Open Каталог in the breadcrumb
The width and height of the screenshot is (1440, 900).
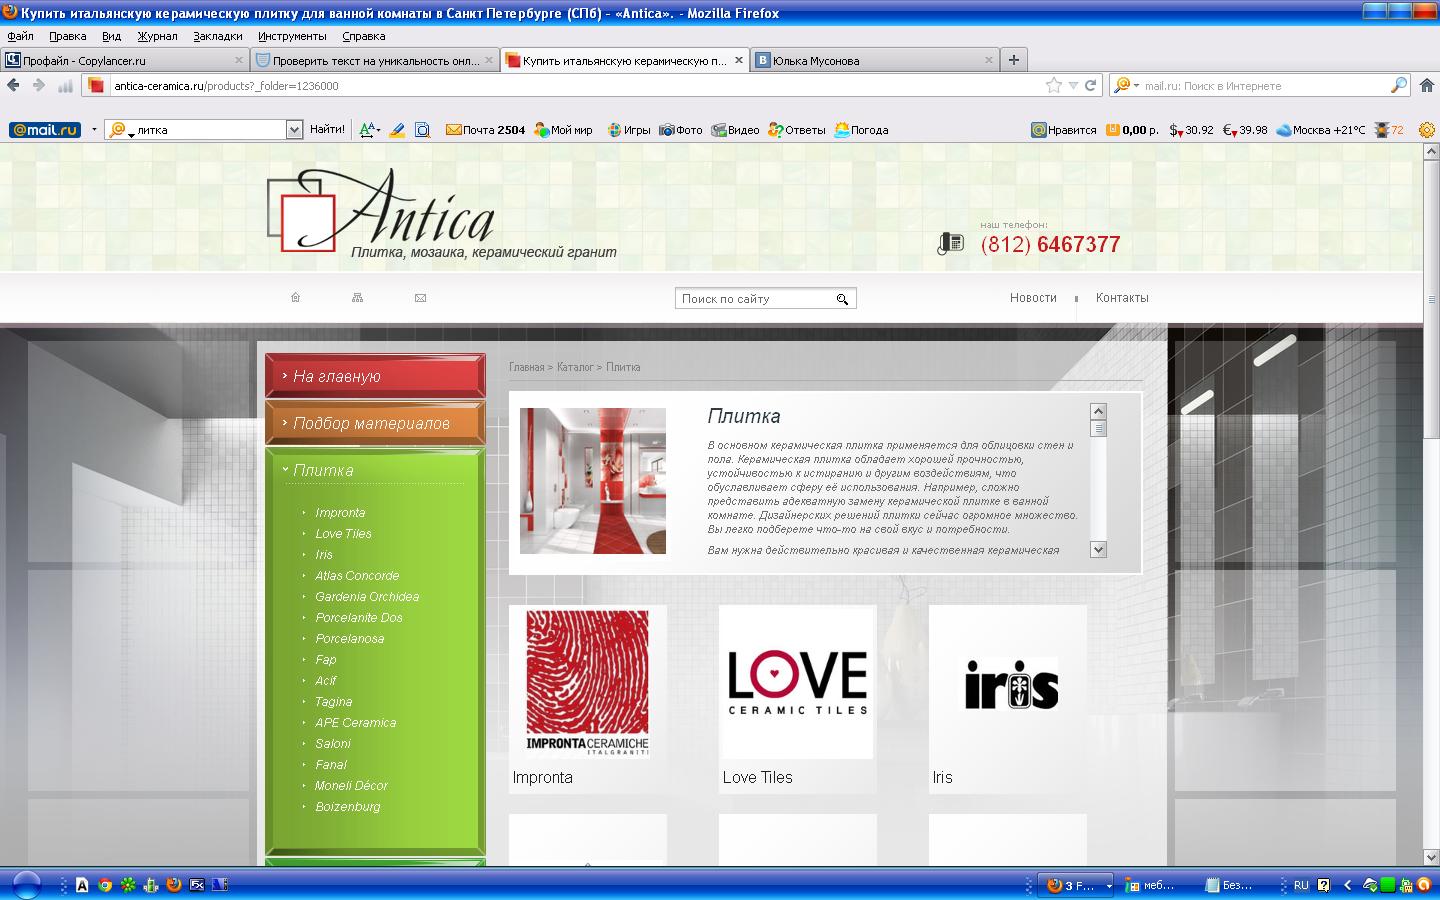(x=575, y=367)
